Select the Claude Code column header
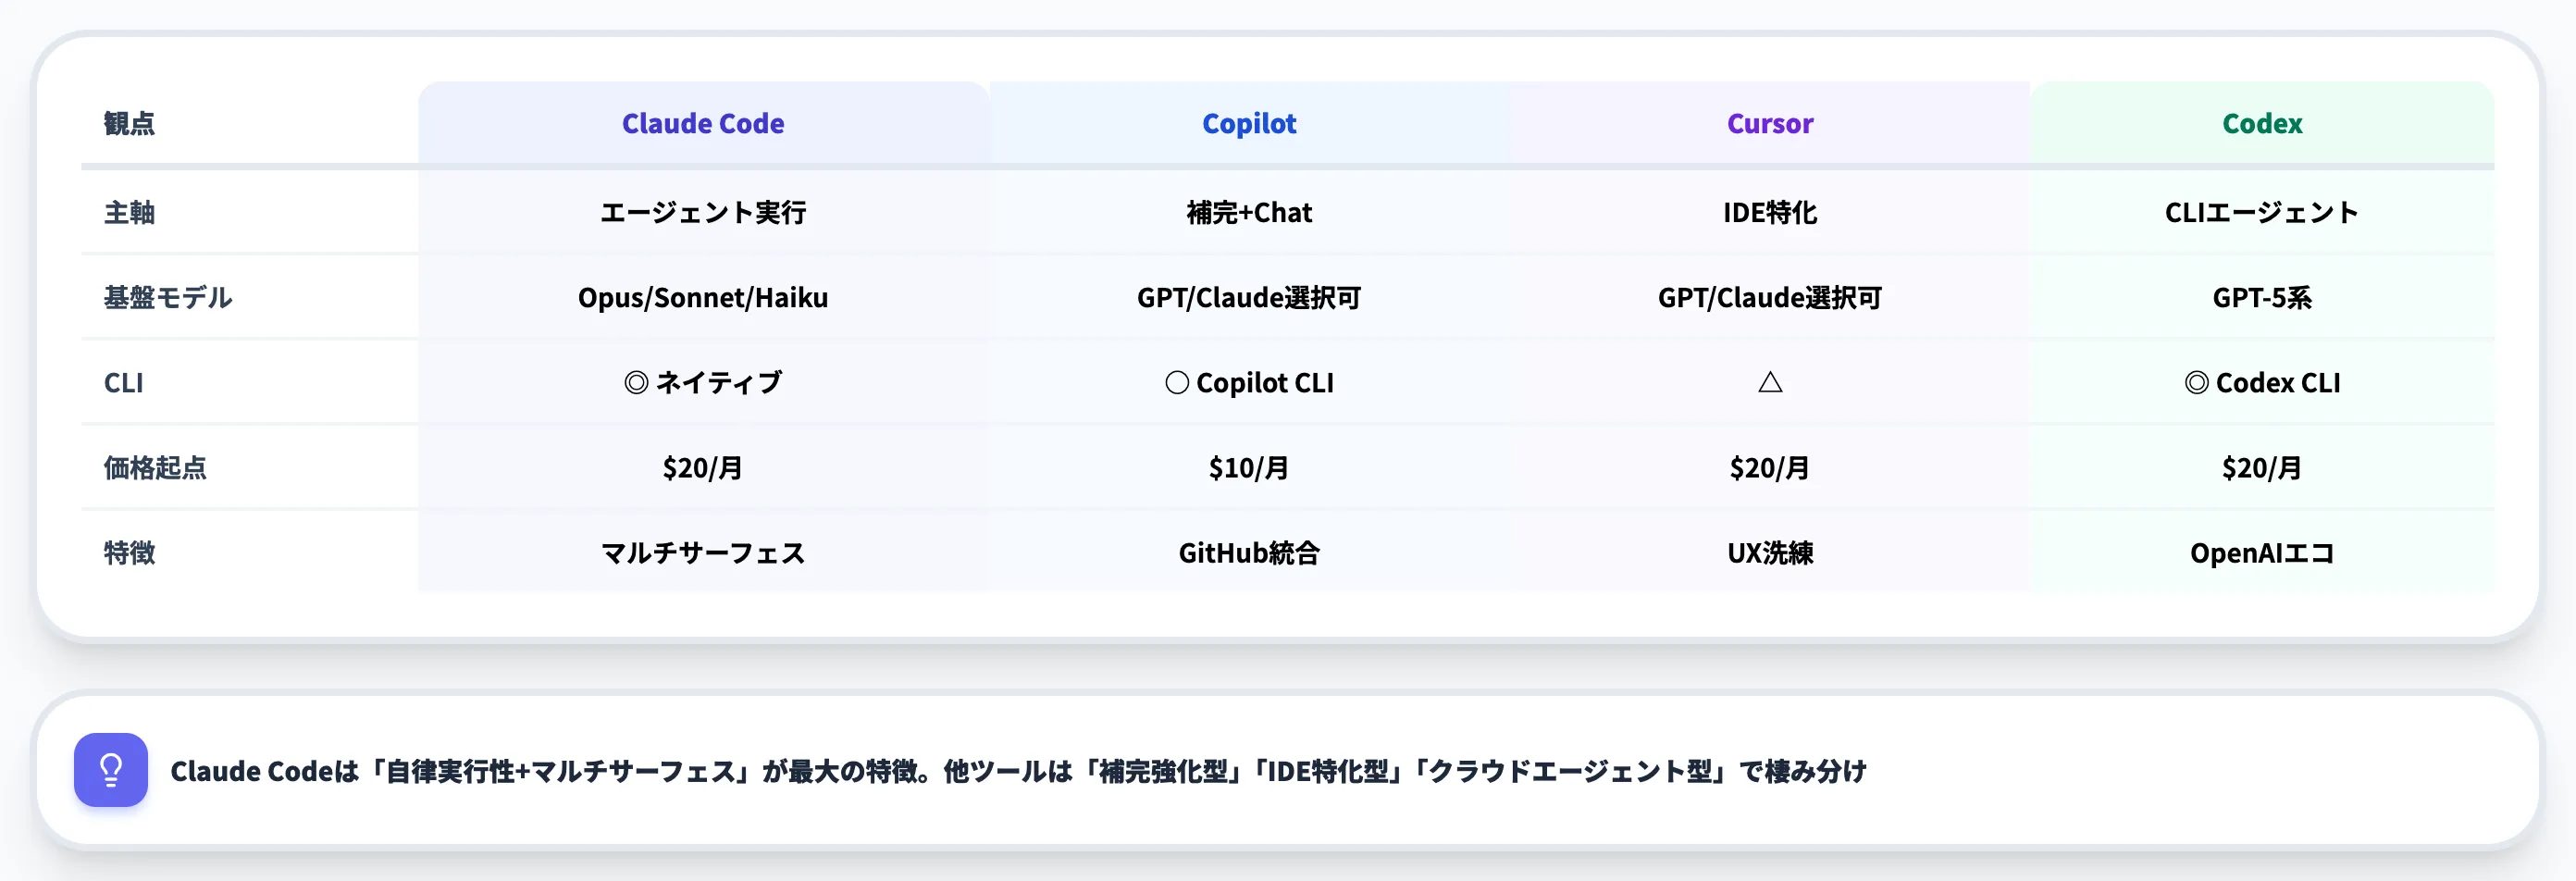This screenshot has height=881, width=2576. (x=703, y=123)
